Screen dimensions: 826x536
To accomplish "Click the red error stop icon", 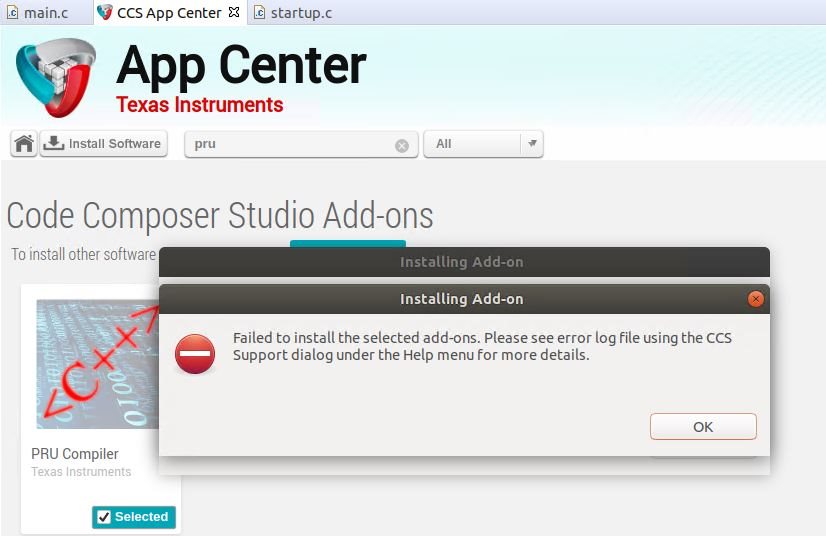I will (x=195, y=354).
